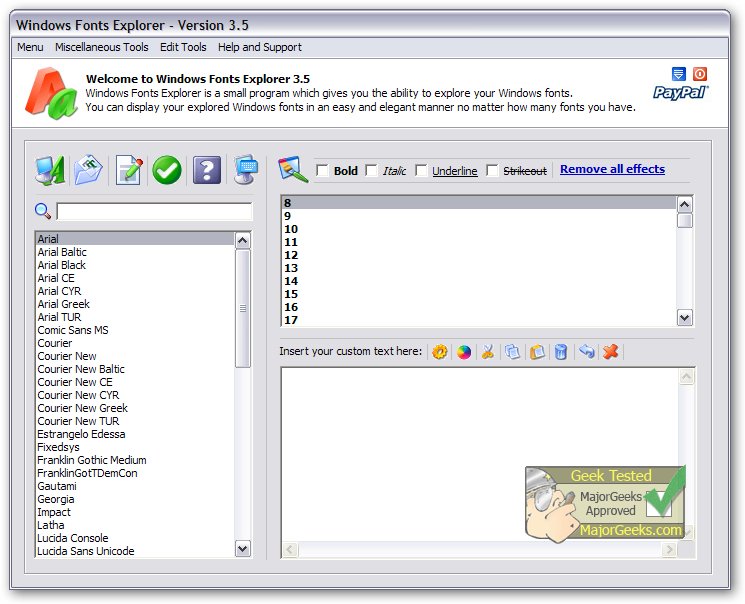The width and height of the screenshot is (745, 604).
Task: Select font size 8
Action: click(x=479, y=203)
